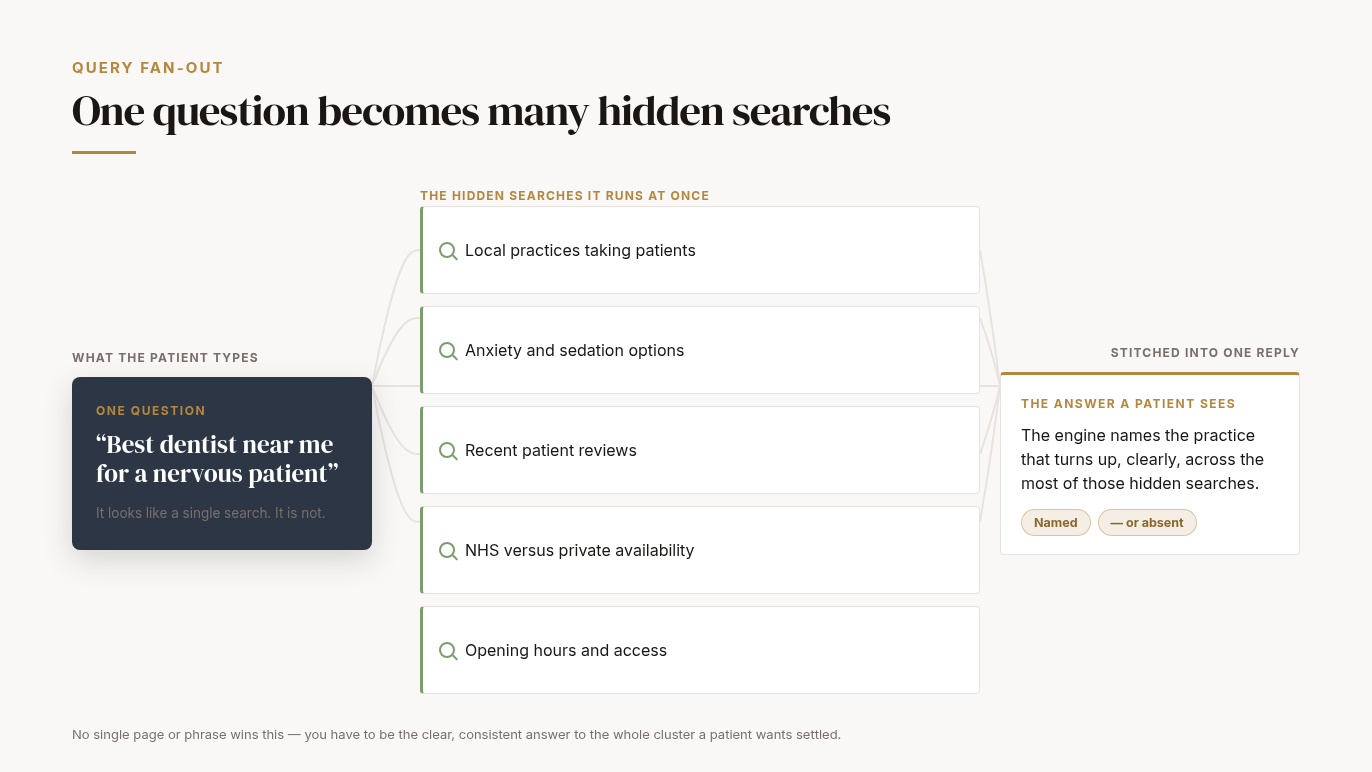The width and height of the screenshot is (1372, 772).
Task: Click the 'Stitched into one reply' label
Action: 1205,353
